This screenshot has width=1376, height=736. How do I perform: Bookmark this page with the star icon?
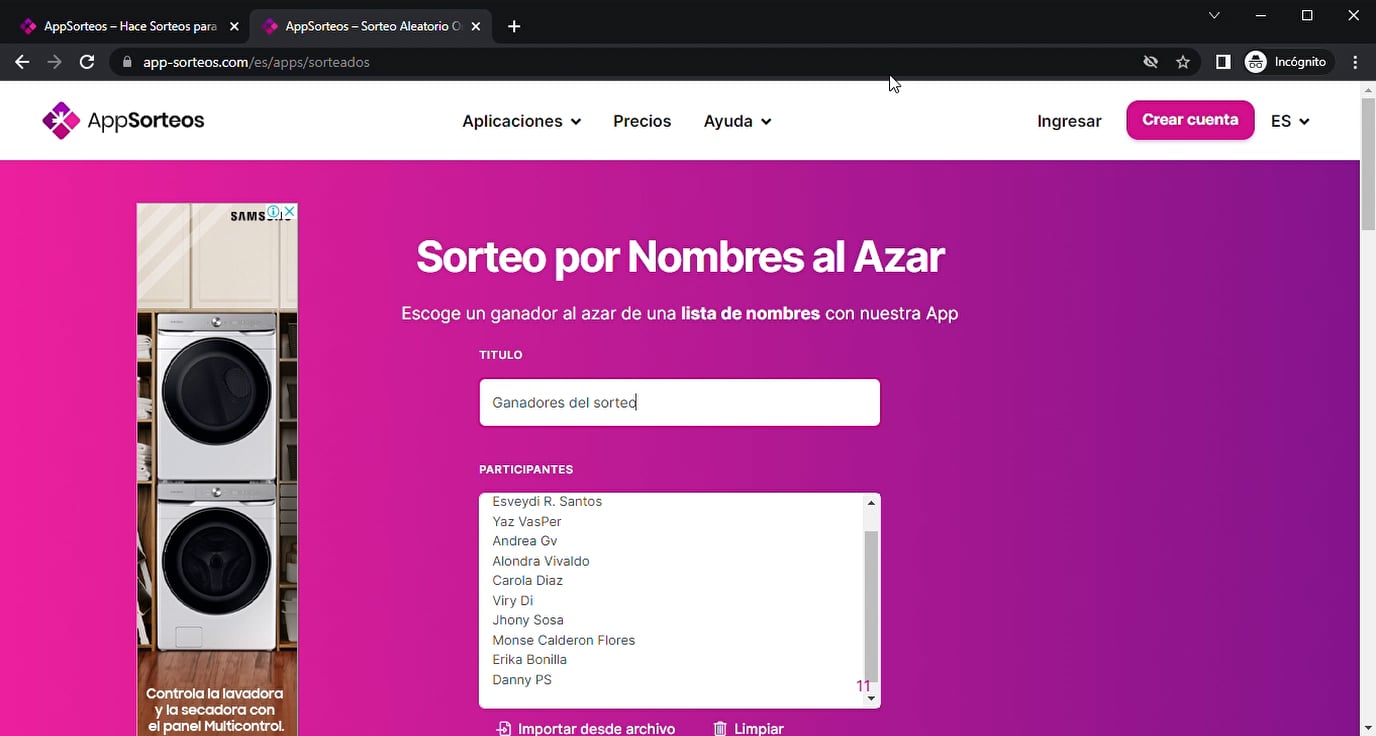pos(1183,62)
